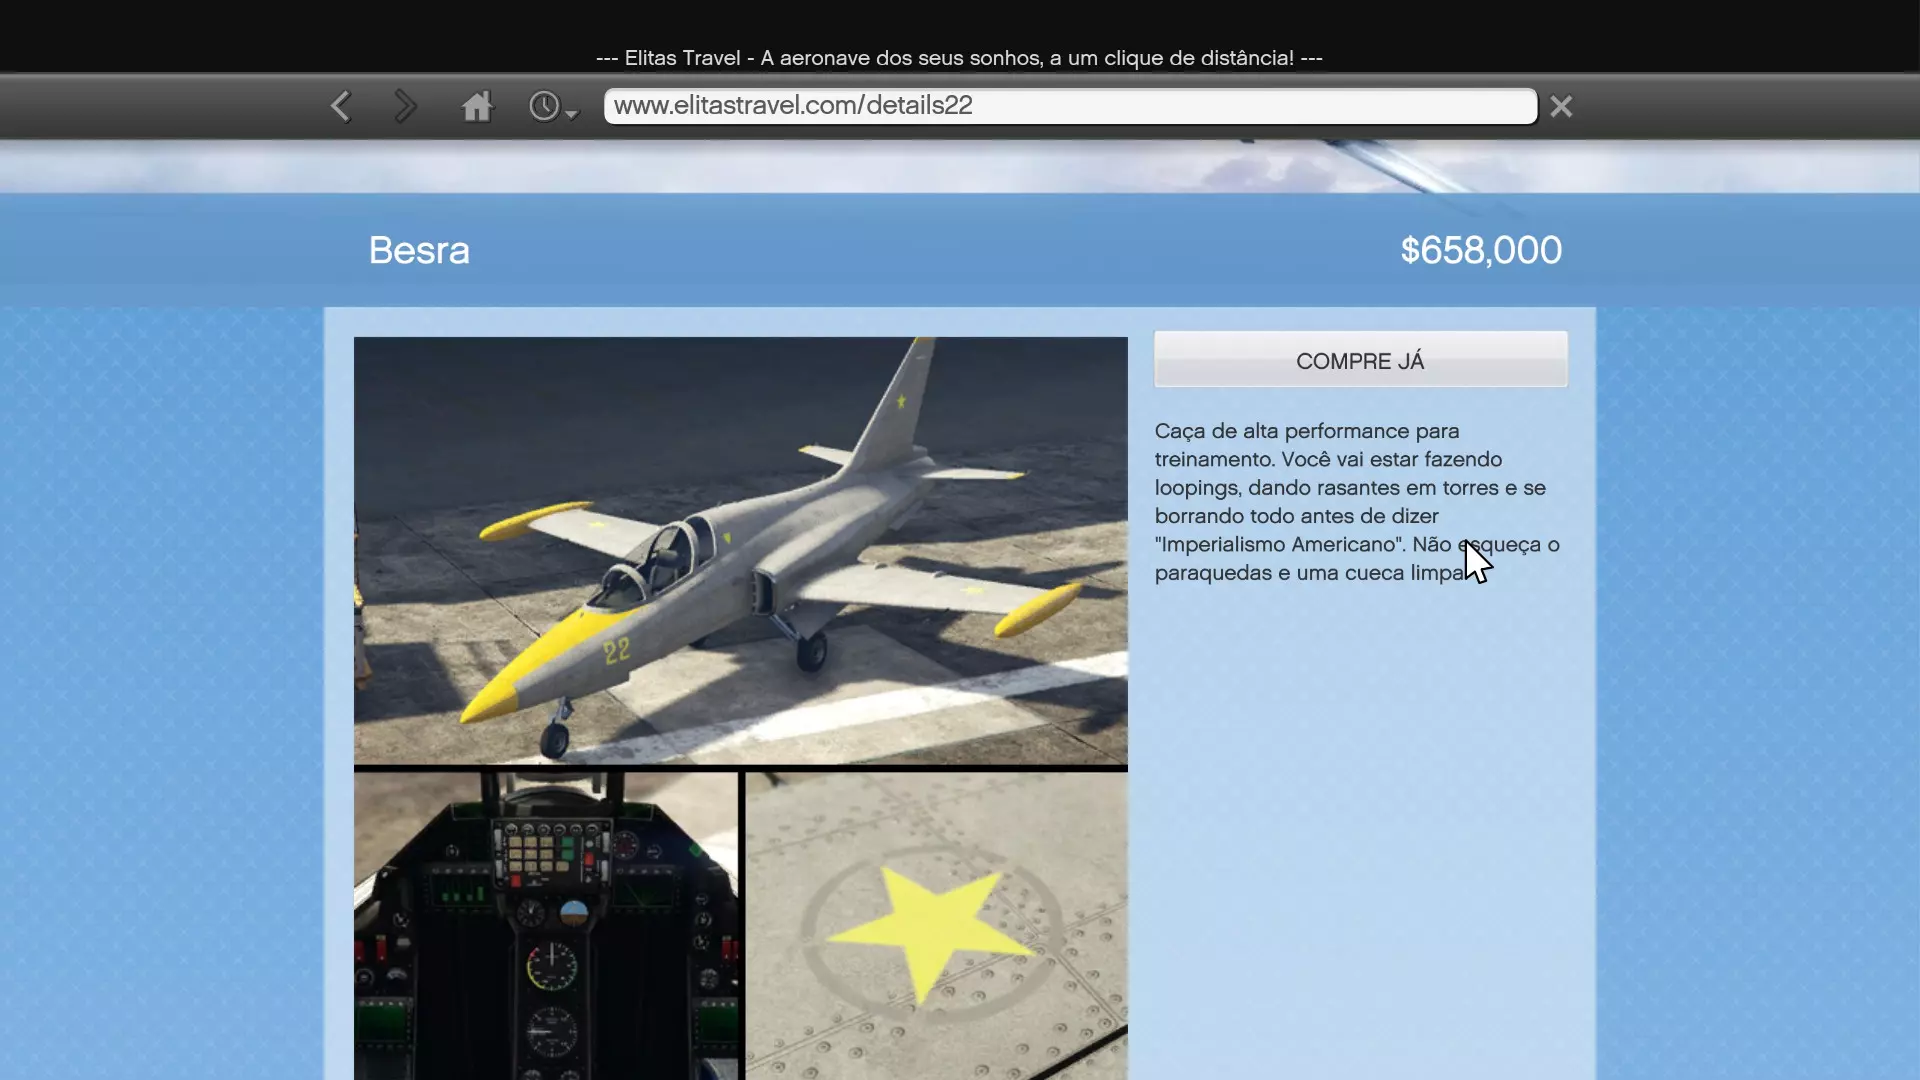Click the Besra aircraft name heading
Image resolution: width=1920 pixels, height=1080 pixels.
pos(419,250)
